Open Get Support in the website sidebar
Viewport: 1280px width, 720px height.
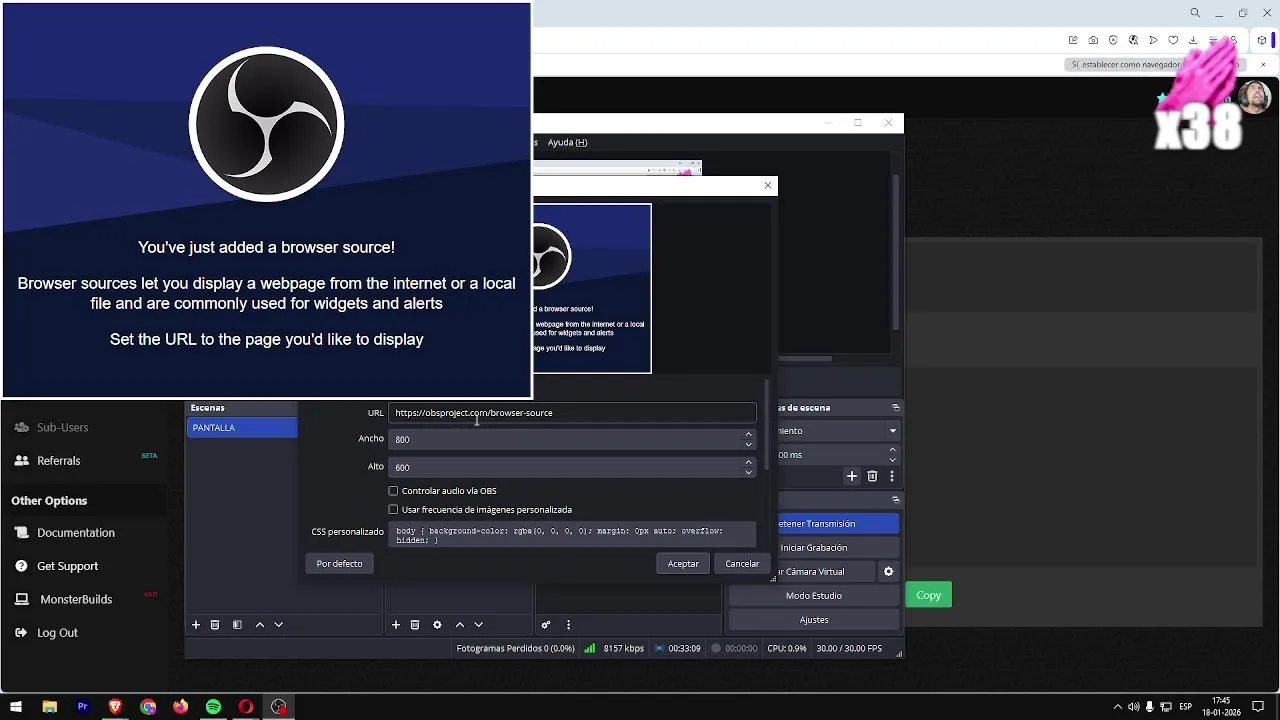tap(67, 566)
